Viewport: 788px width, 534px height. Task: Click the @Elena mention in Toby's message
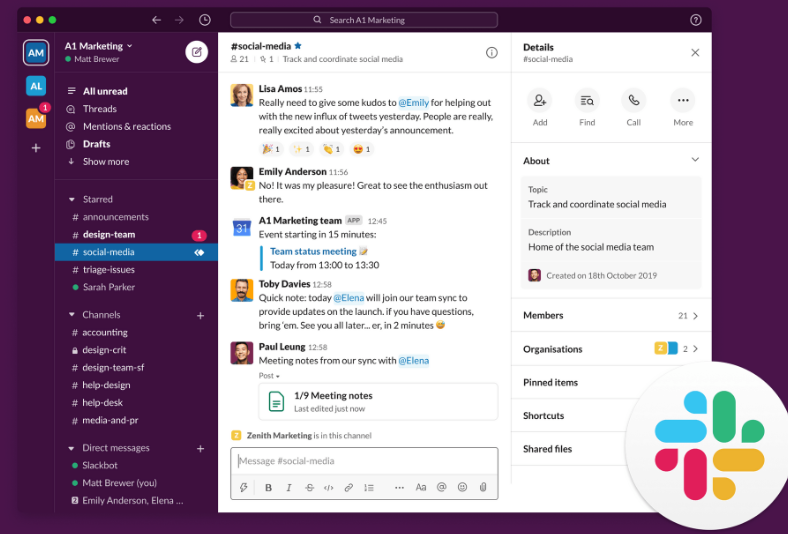348,298
